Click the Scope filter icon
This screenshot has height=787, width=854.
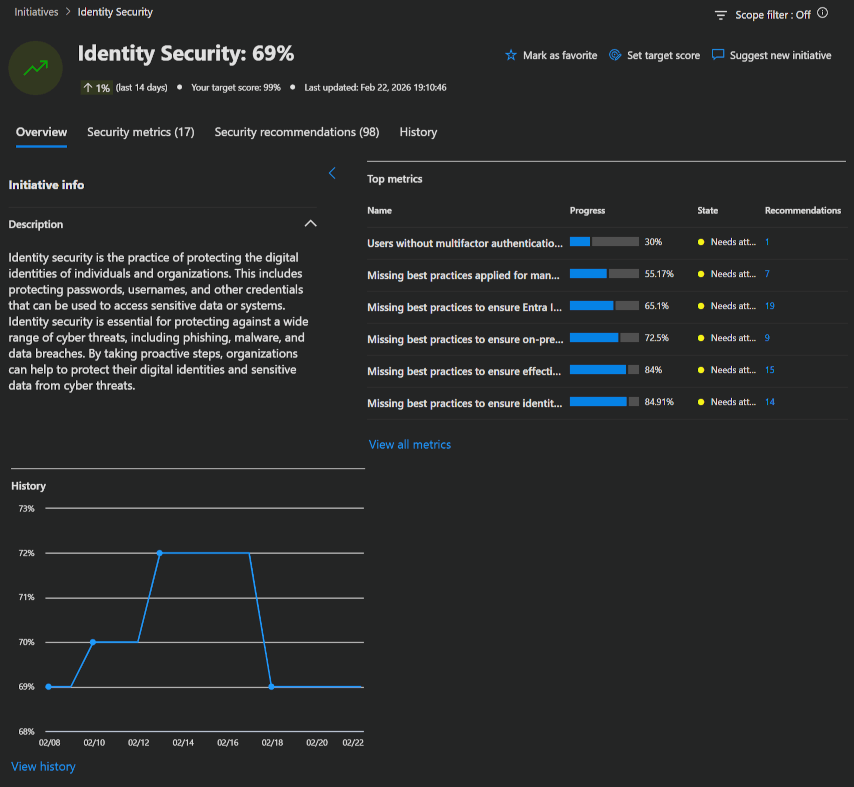pos(720,15)
